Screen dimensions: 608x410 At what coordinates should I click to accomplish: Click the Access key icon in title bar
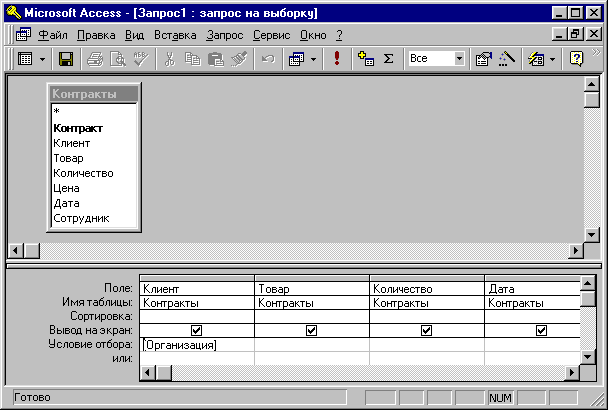point(14,12)
